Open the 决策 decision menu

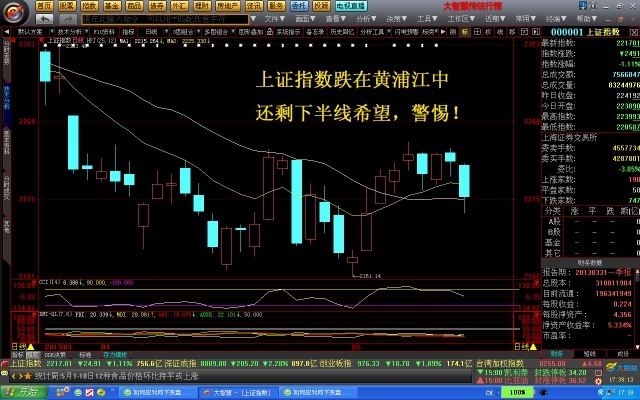397,19
